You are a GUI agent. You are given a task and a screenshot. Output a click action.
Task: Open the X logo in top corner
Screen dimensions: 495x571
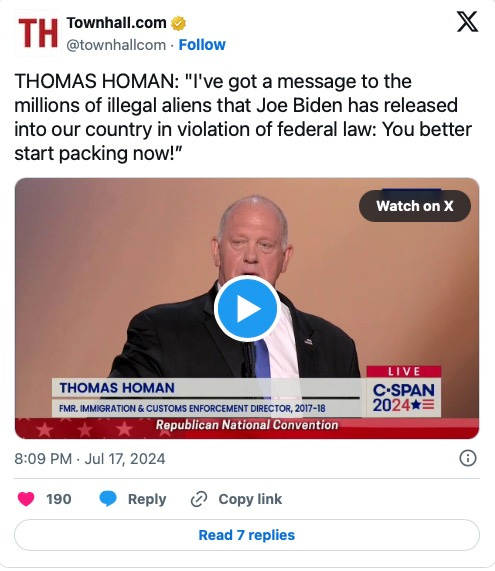(x=467, y=22)
